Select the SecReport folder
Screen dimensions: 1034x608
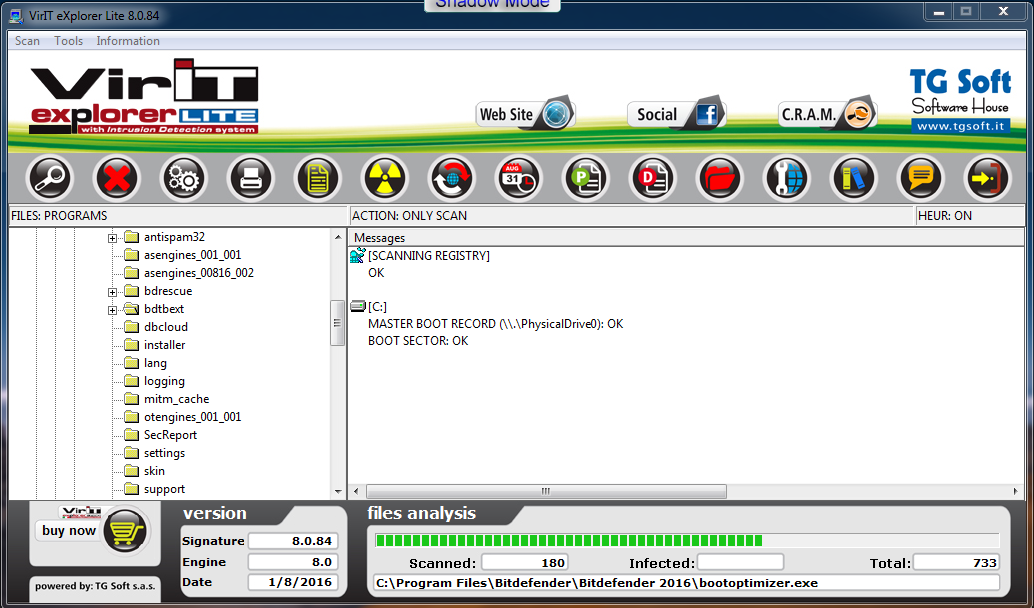tap(170, 435)
